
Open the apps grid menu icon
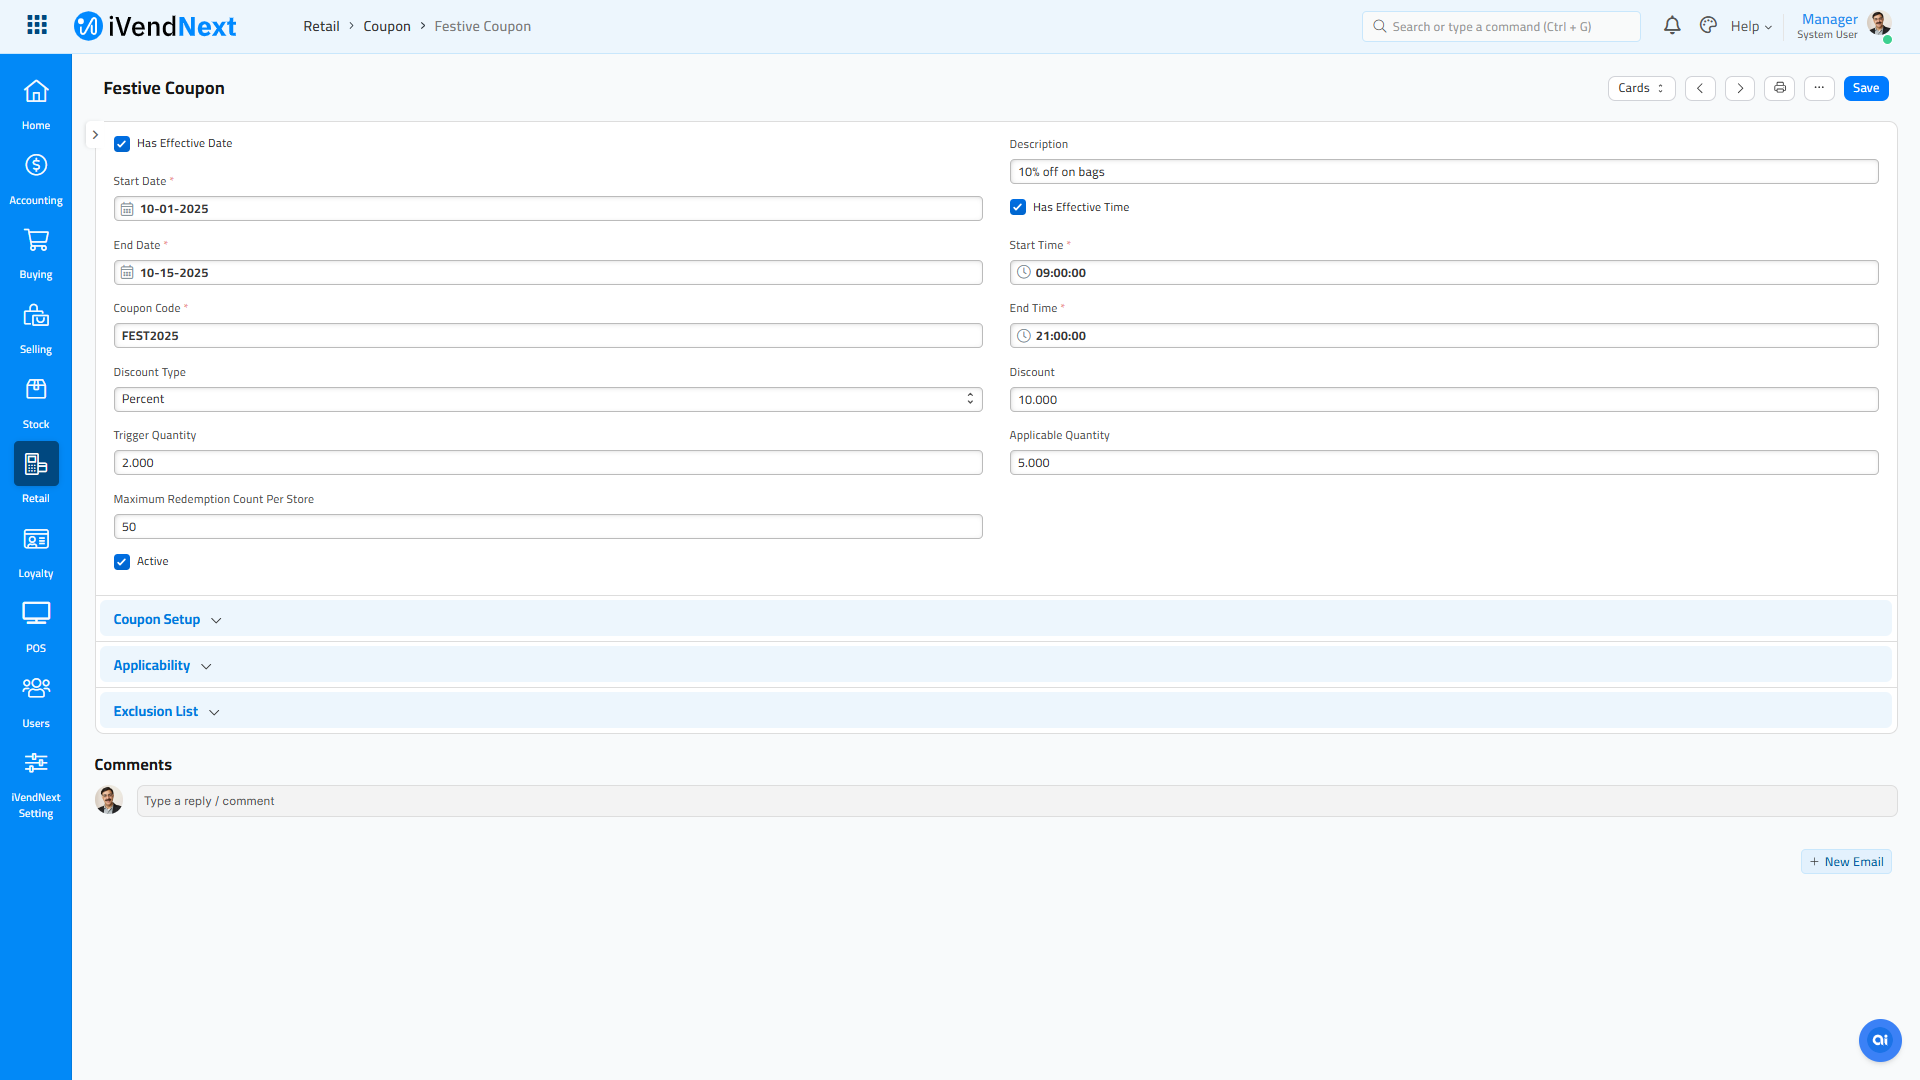pyautogui.click(x=37, y=25)
